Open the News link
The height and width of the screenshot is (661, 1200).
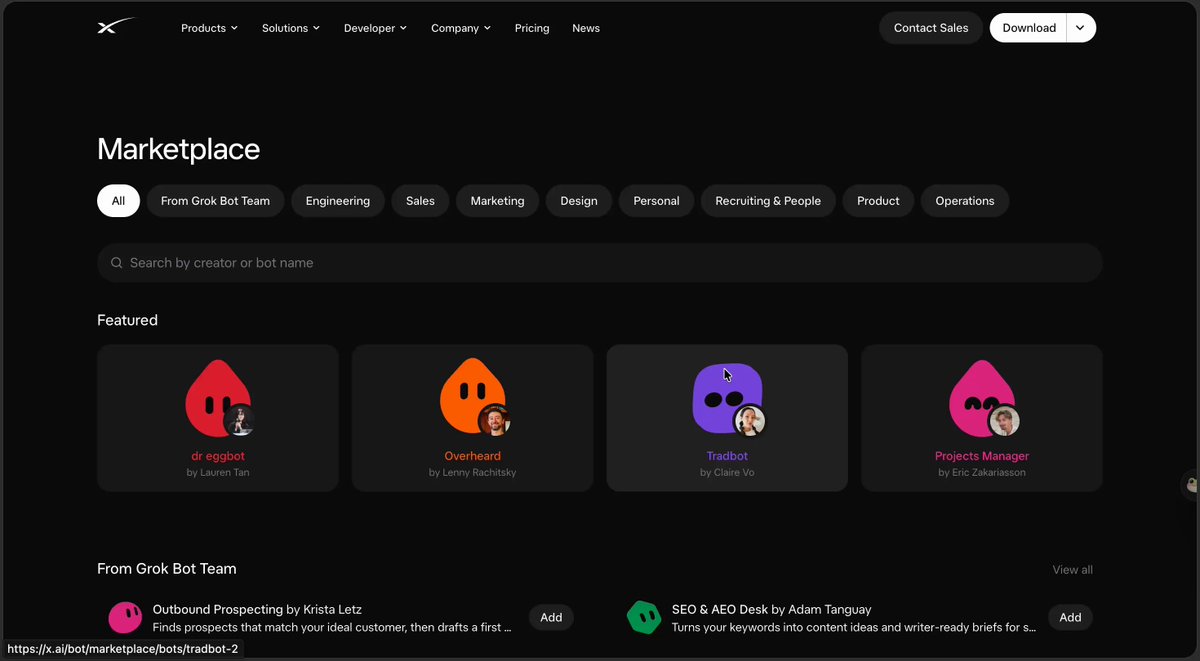[x=586, y=28]
